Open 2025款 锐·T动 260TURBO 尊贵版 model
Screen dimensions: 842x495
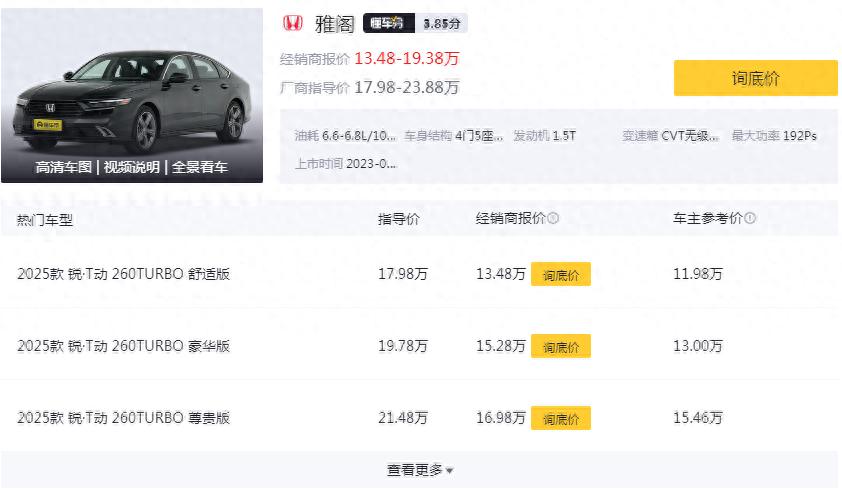coord(123,418)
